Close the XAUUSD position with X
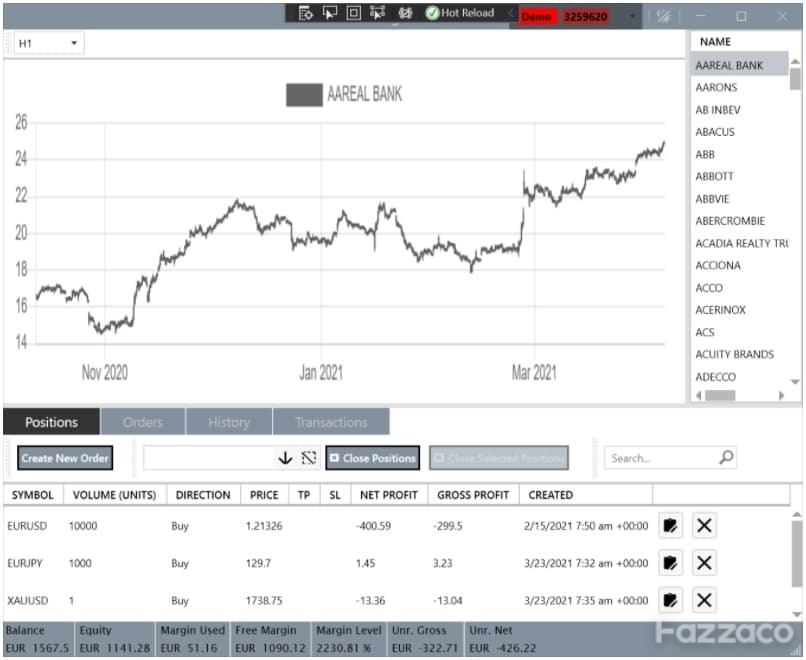Viewport: 806px width, 660px height. [x=704, y=600]
